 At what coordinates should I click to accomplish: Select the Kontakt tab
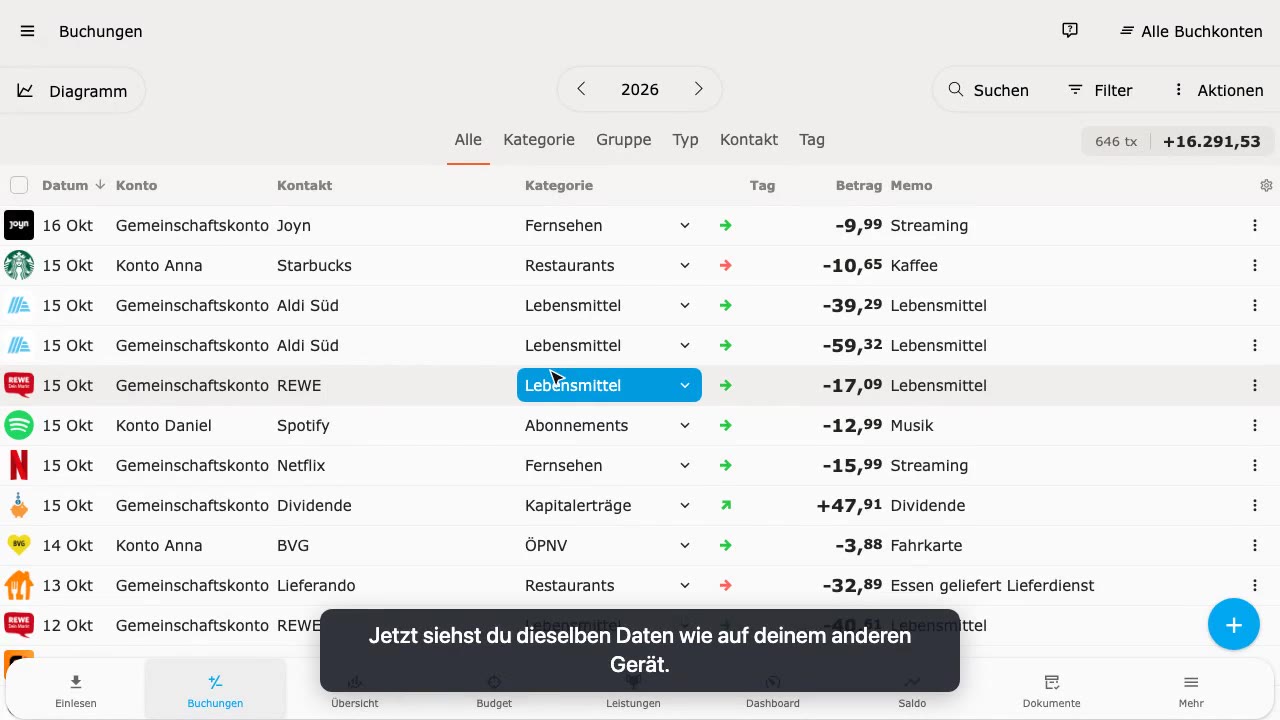tap(749, 140)
